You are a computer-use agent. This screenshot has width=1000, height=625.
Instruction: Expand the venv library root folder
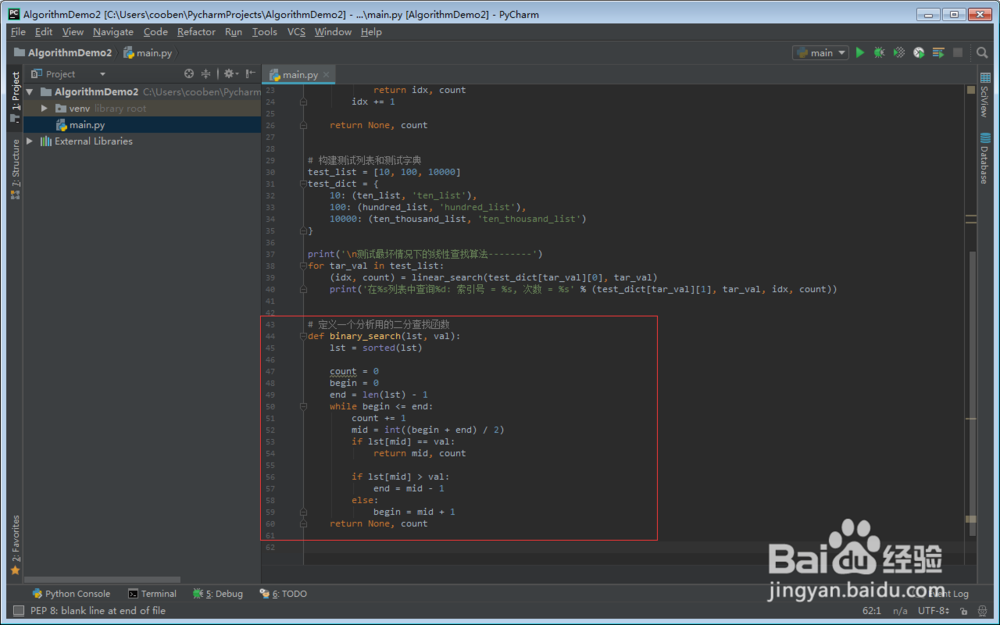click(x=44, y=108)
